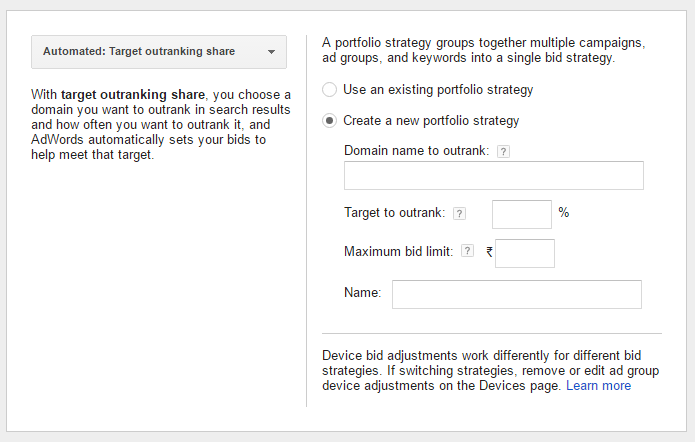695x442 pixels.
Task: Click the rupee currency symbol
Action: point(489,252)
